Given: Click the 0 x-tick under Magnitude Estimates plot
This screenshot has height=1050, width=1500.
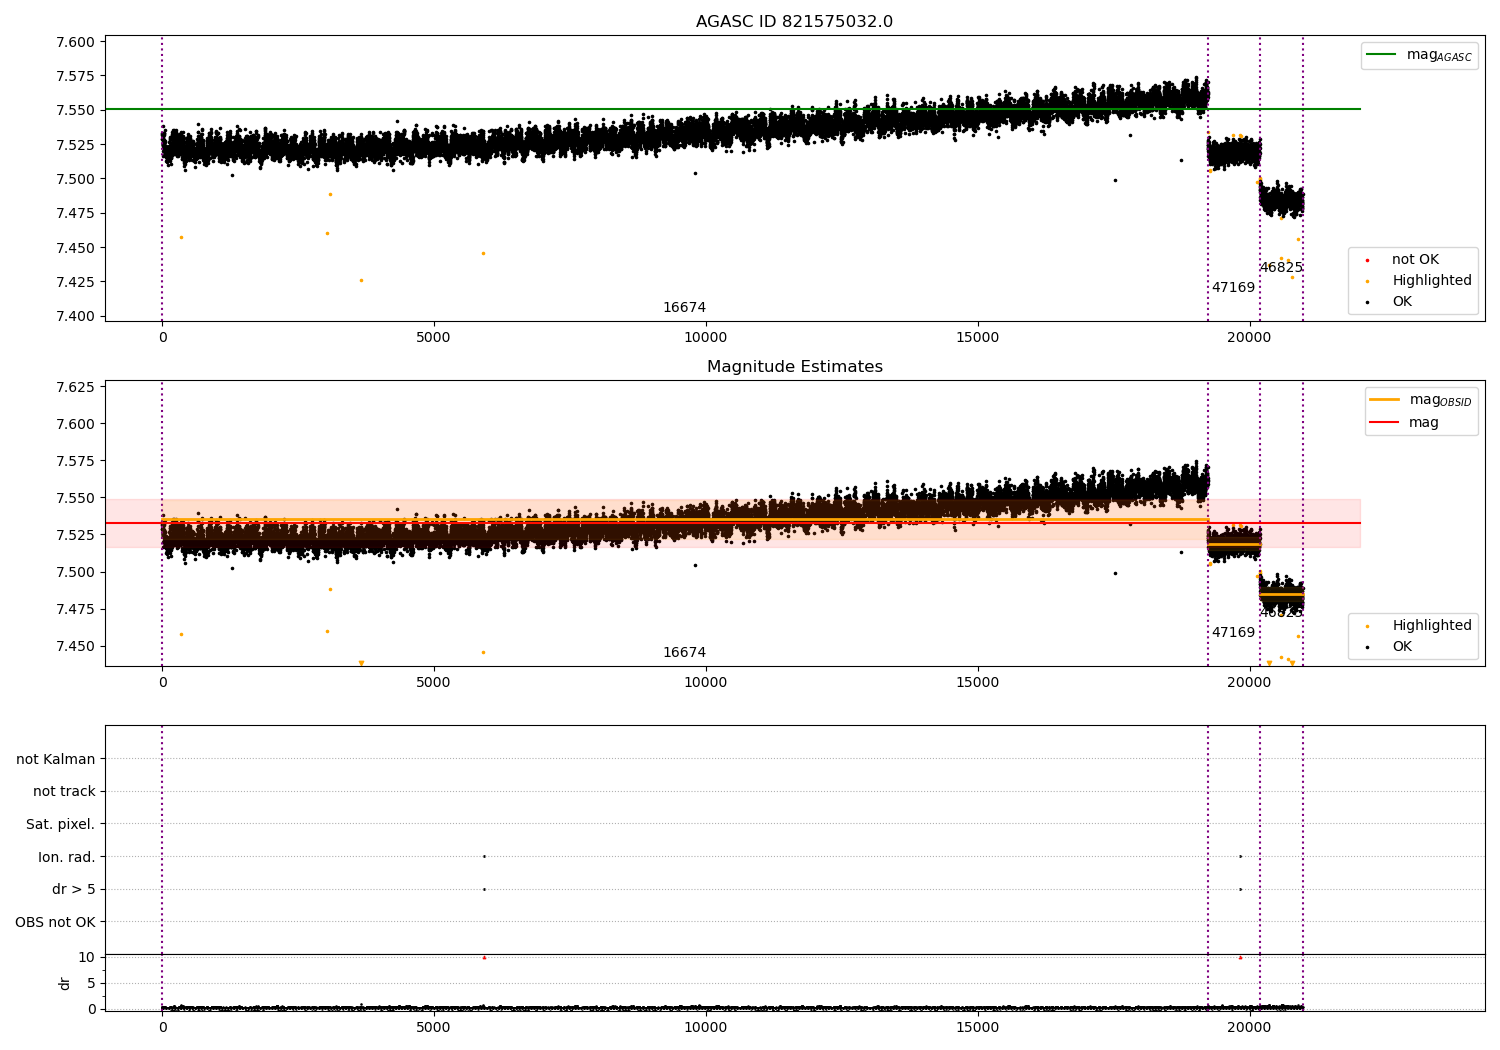Looking at the screenshot, I should point(162,683).
